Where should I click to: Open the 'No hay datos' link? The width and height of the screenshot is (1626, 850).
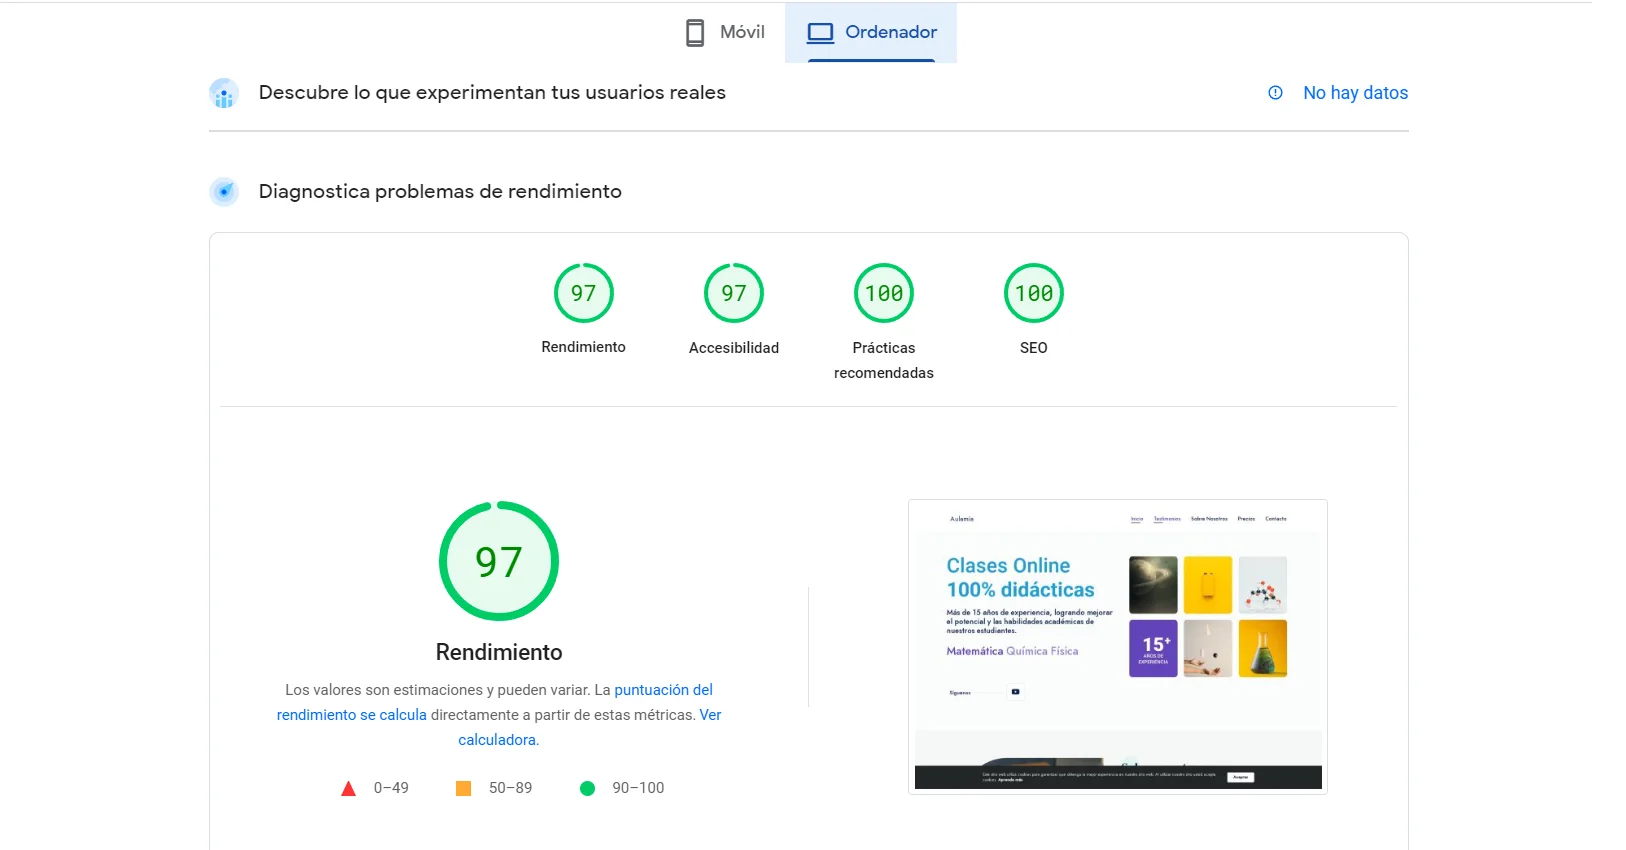(x=1355, y=93)
